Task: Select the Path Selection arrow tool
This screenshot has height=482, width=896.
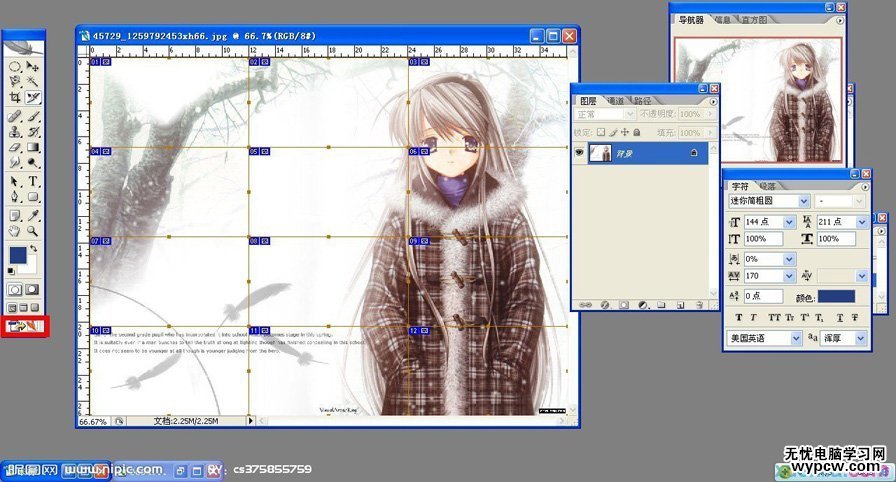Action: (x=15, y=182)
